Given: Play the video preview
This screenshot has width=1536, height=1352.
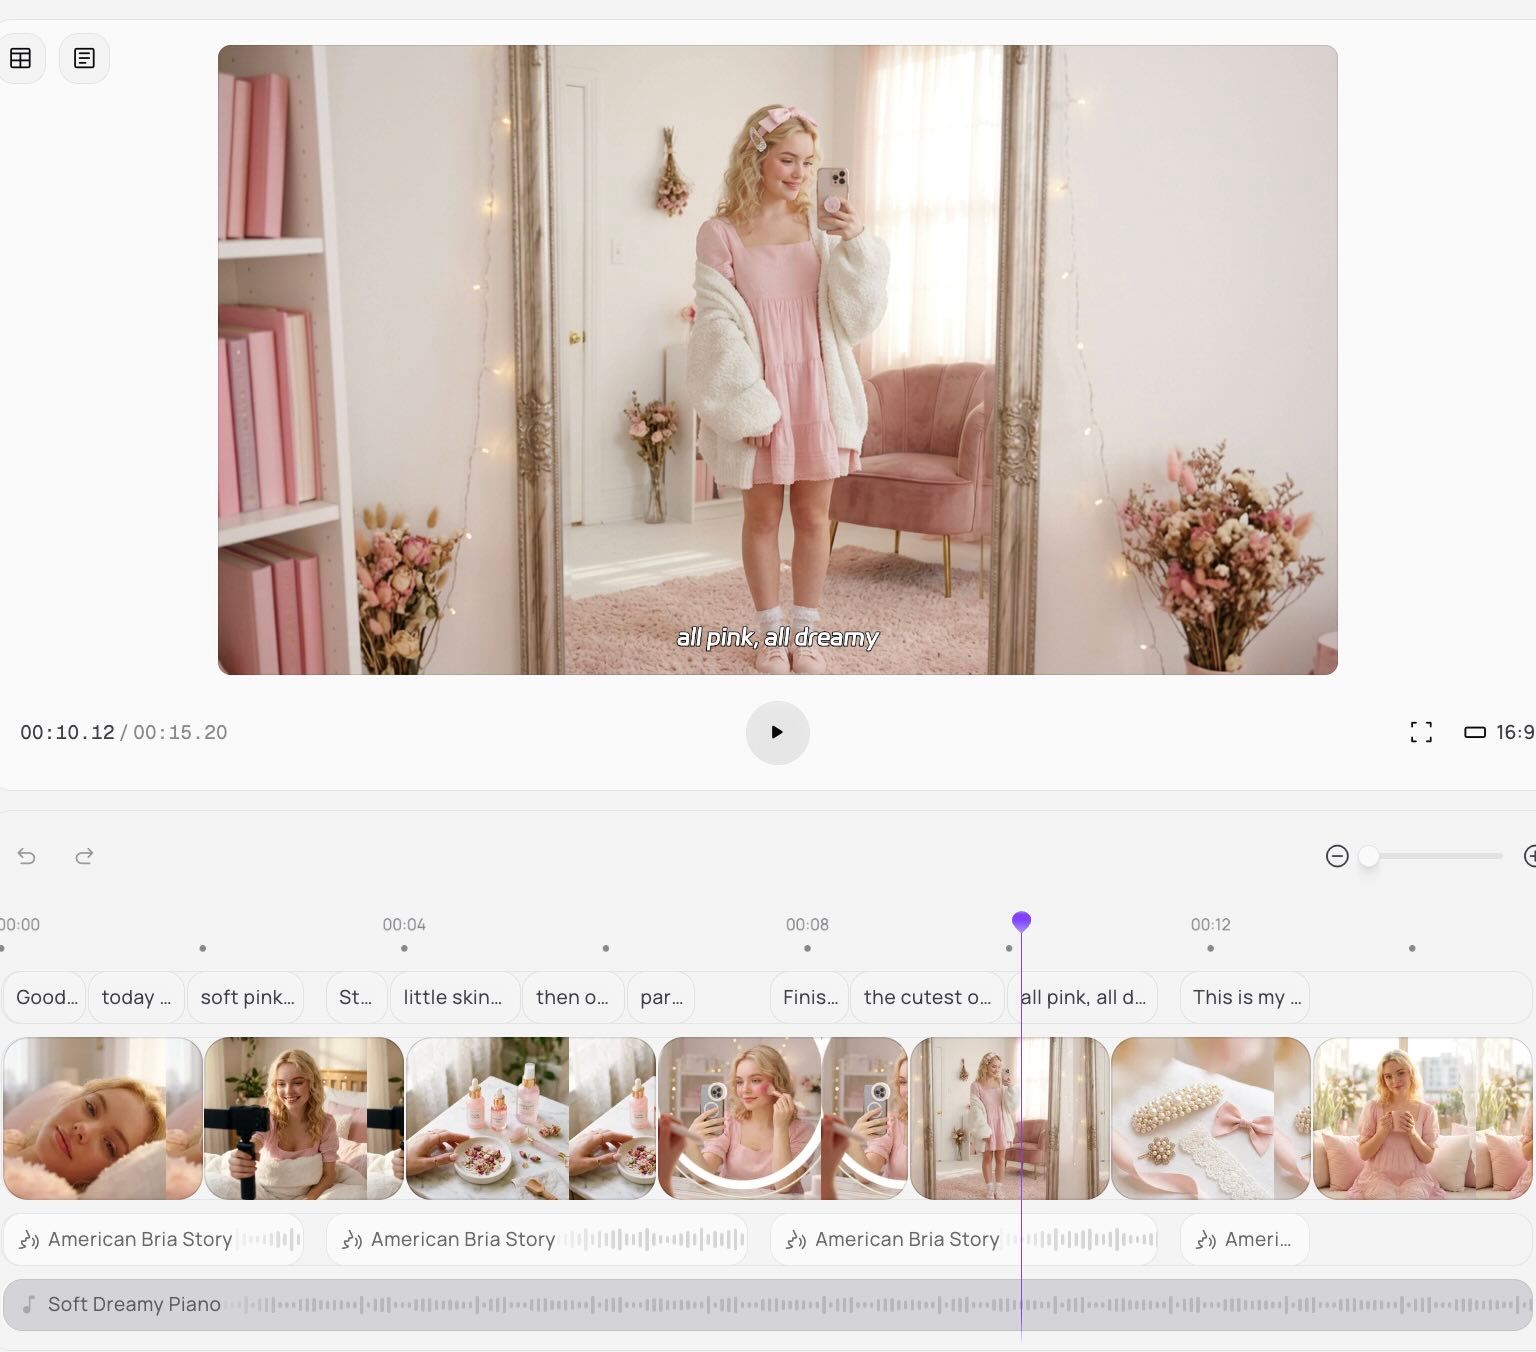Looking at the screenshot, I should click(777, 732).
